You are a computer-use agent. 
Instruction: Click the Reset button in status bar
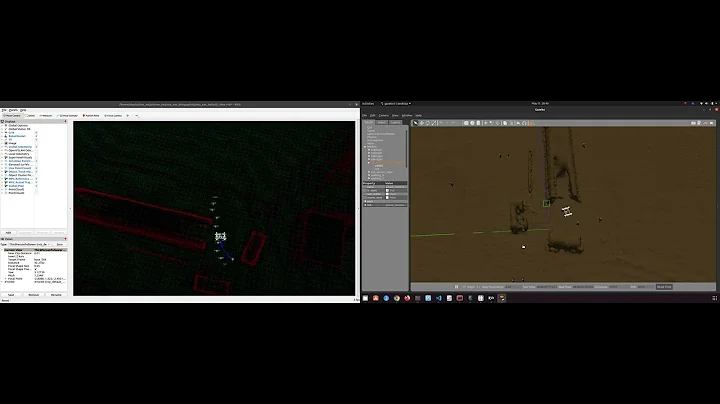coord(5,300)
